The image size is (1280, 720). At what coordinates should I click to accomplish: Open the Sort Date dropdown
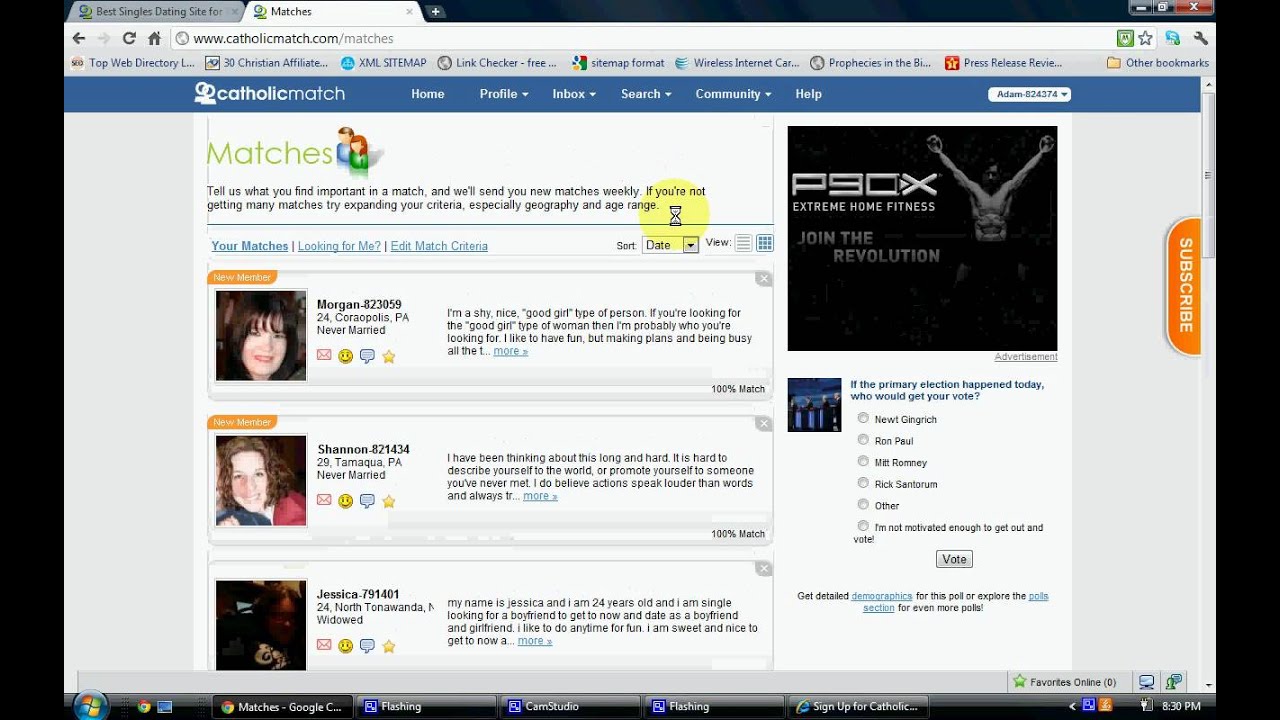pyautogui.click(x=670, y=245)
